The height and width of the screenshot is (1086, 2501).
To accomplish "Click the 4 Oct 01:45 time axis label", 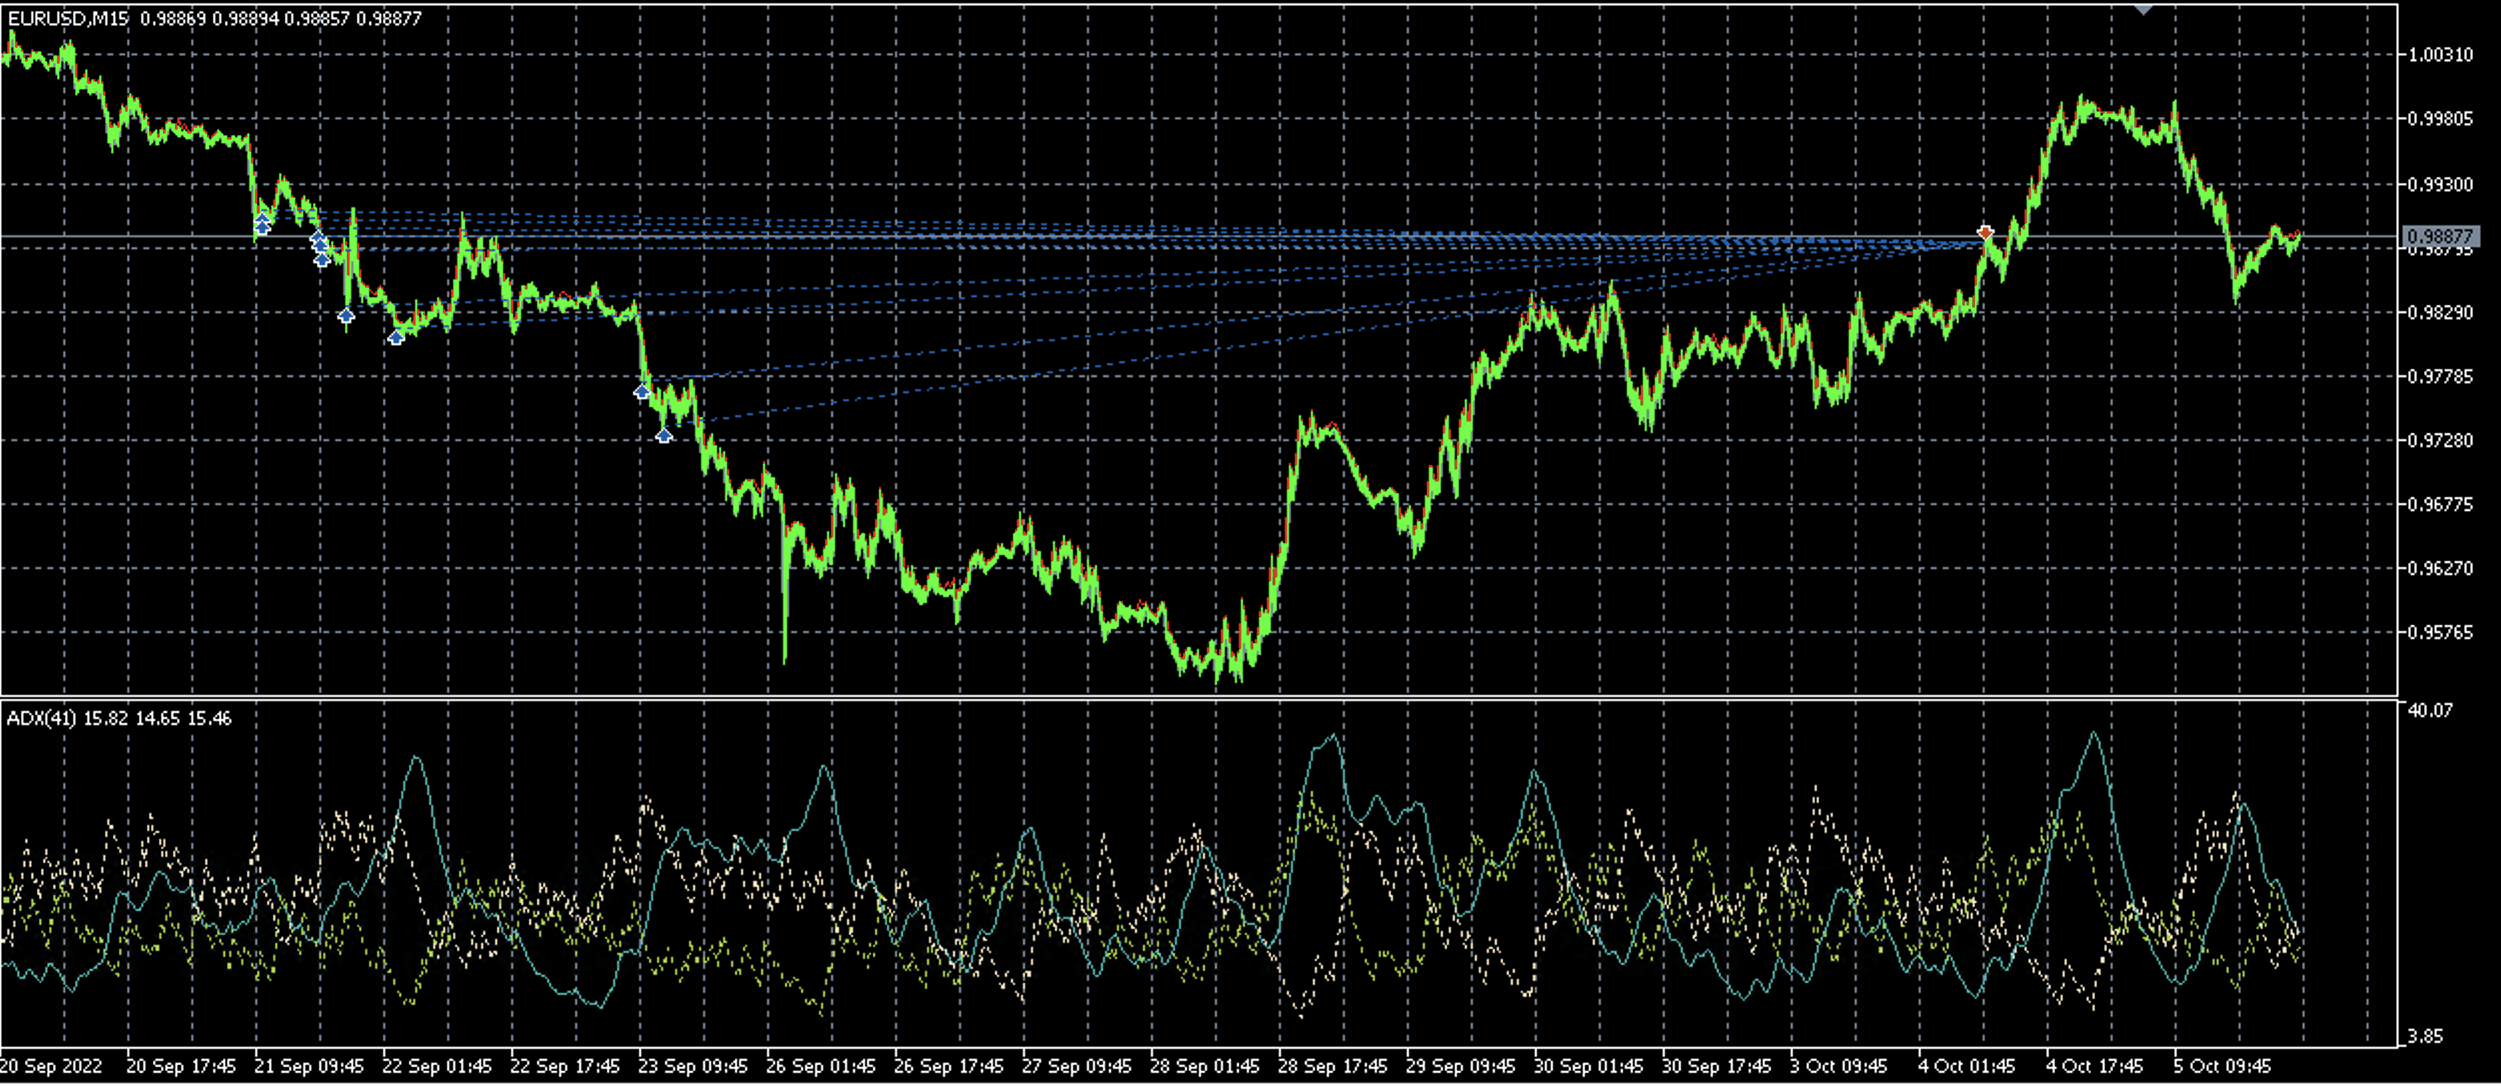I will (x=1966, y=1066).
